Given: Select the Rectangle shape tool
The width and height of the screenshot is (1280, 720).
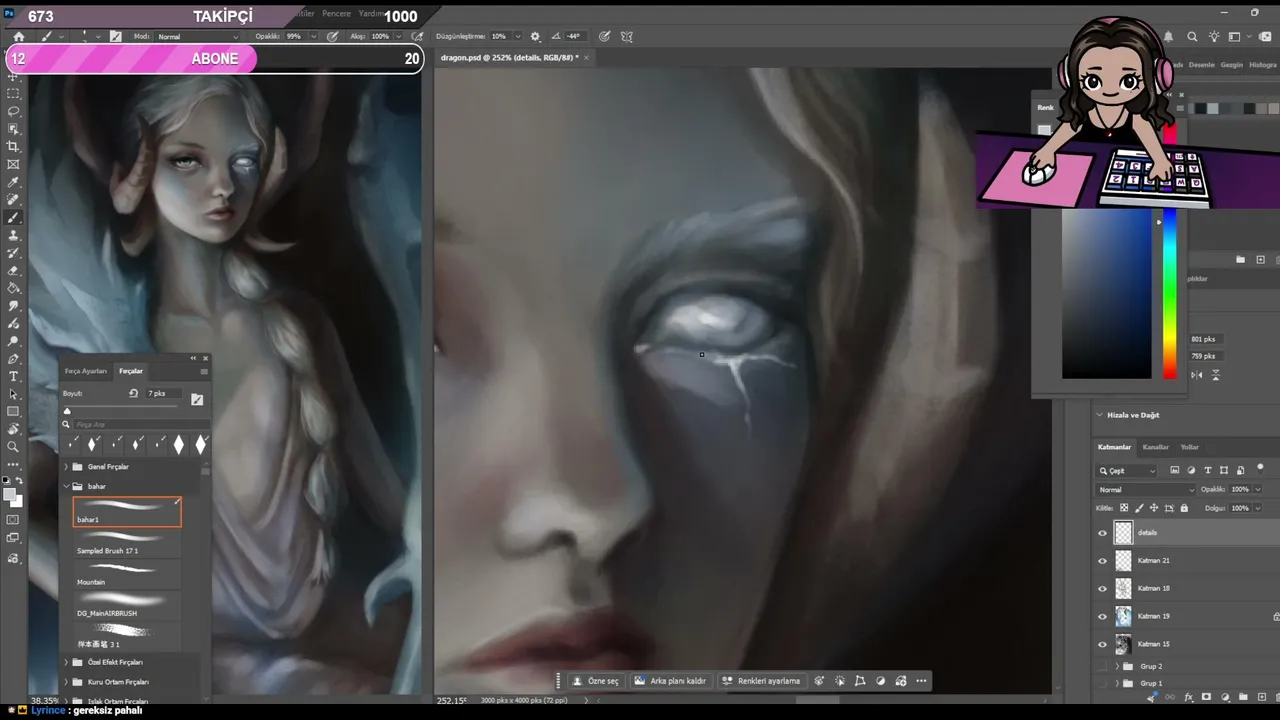Looking at the screenshot, I should [13, 412].
